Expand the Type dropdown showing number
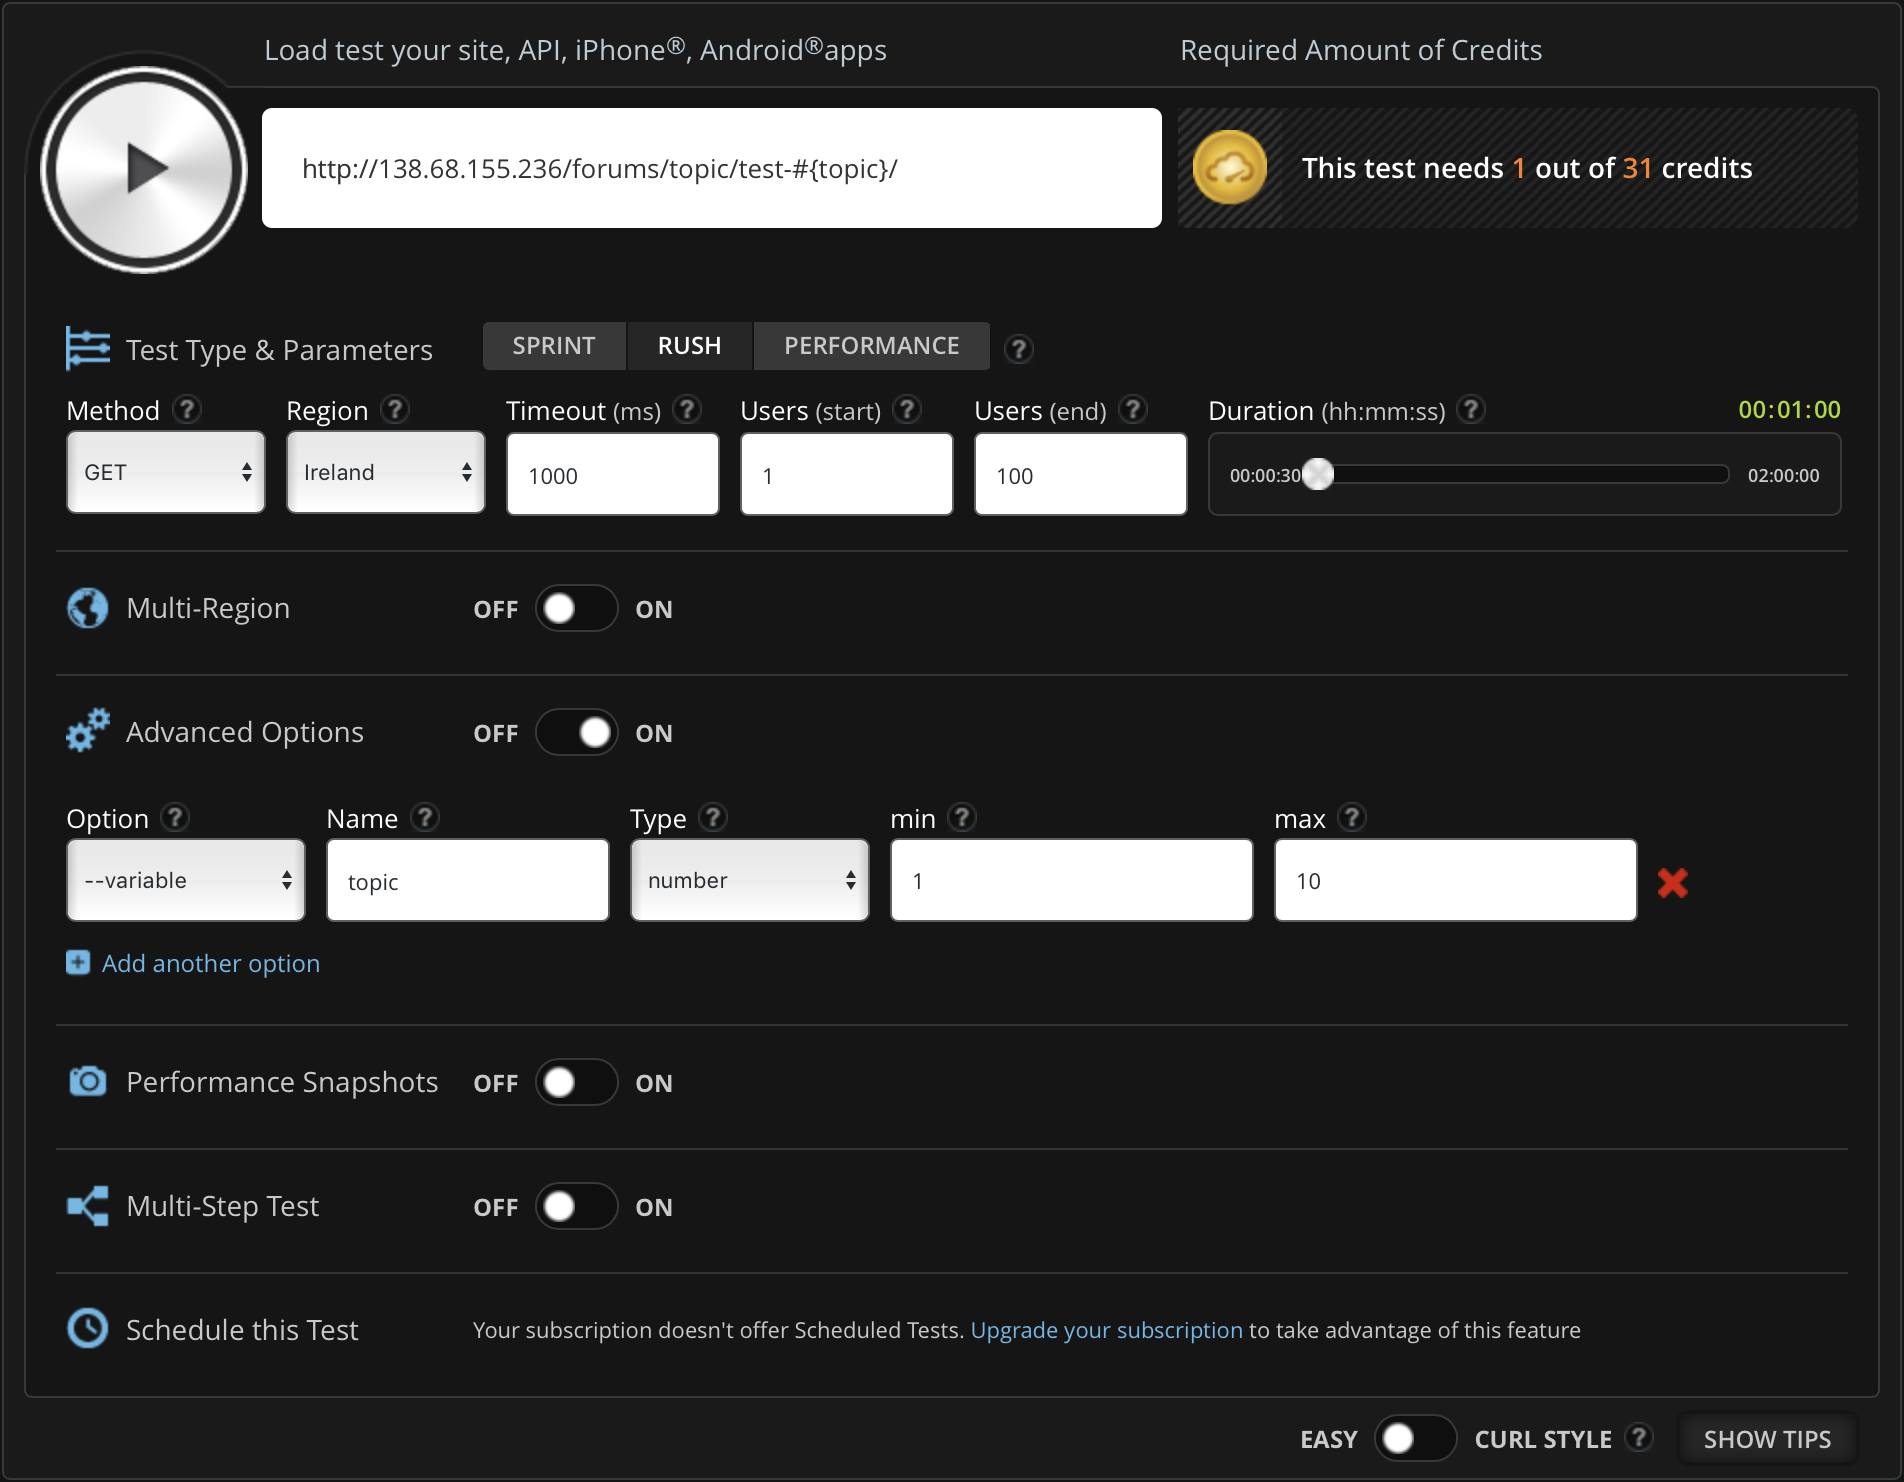1904x1482 pixels. click(x=749, y=881)
